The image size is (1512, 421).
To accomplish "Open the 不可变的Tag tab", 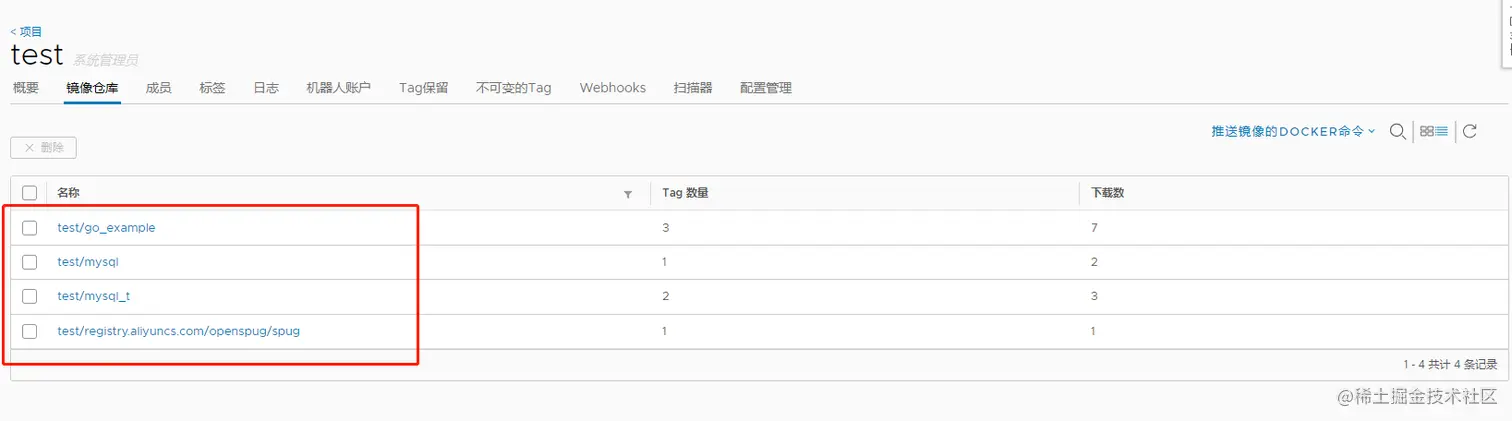I will click(x=514, y=88).
